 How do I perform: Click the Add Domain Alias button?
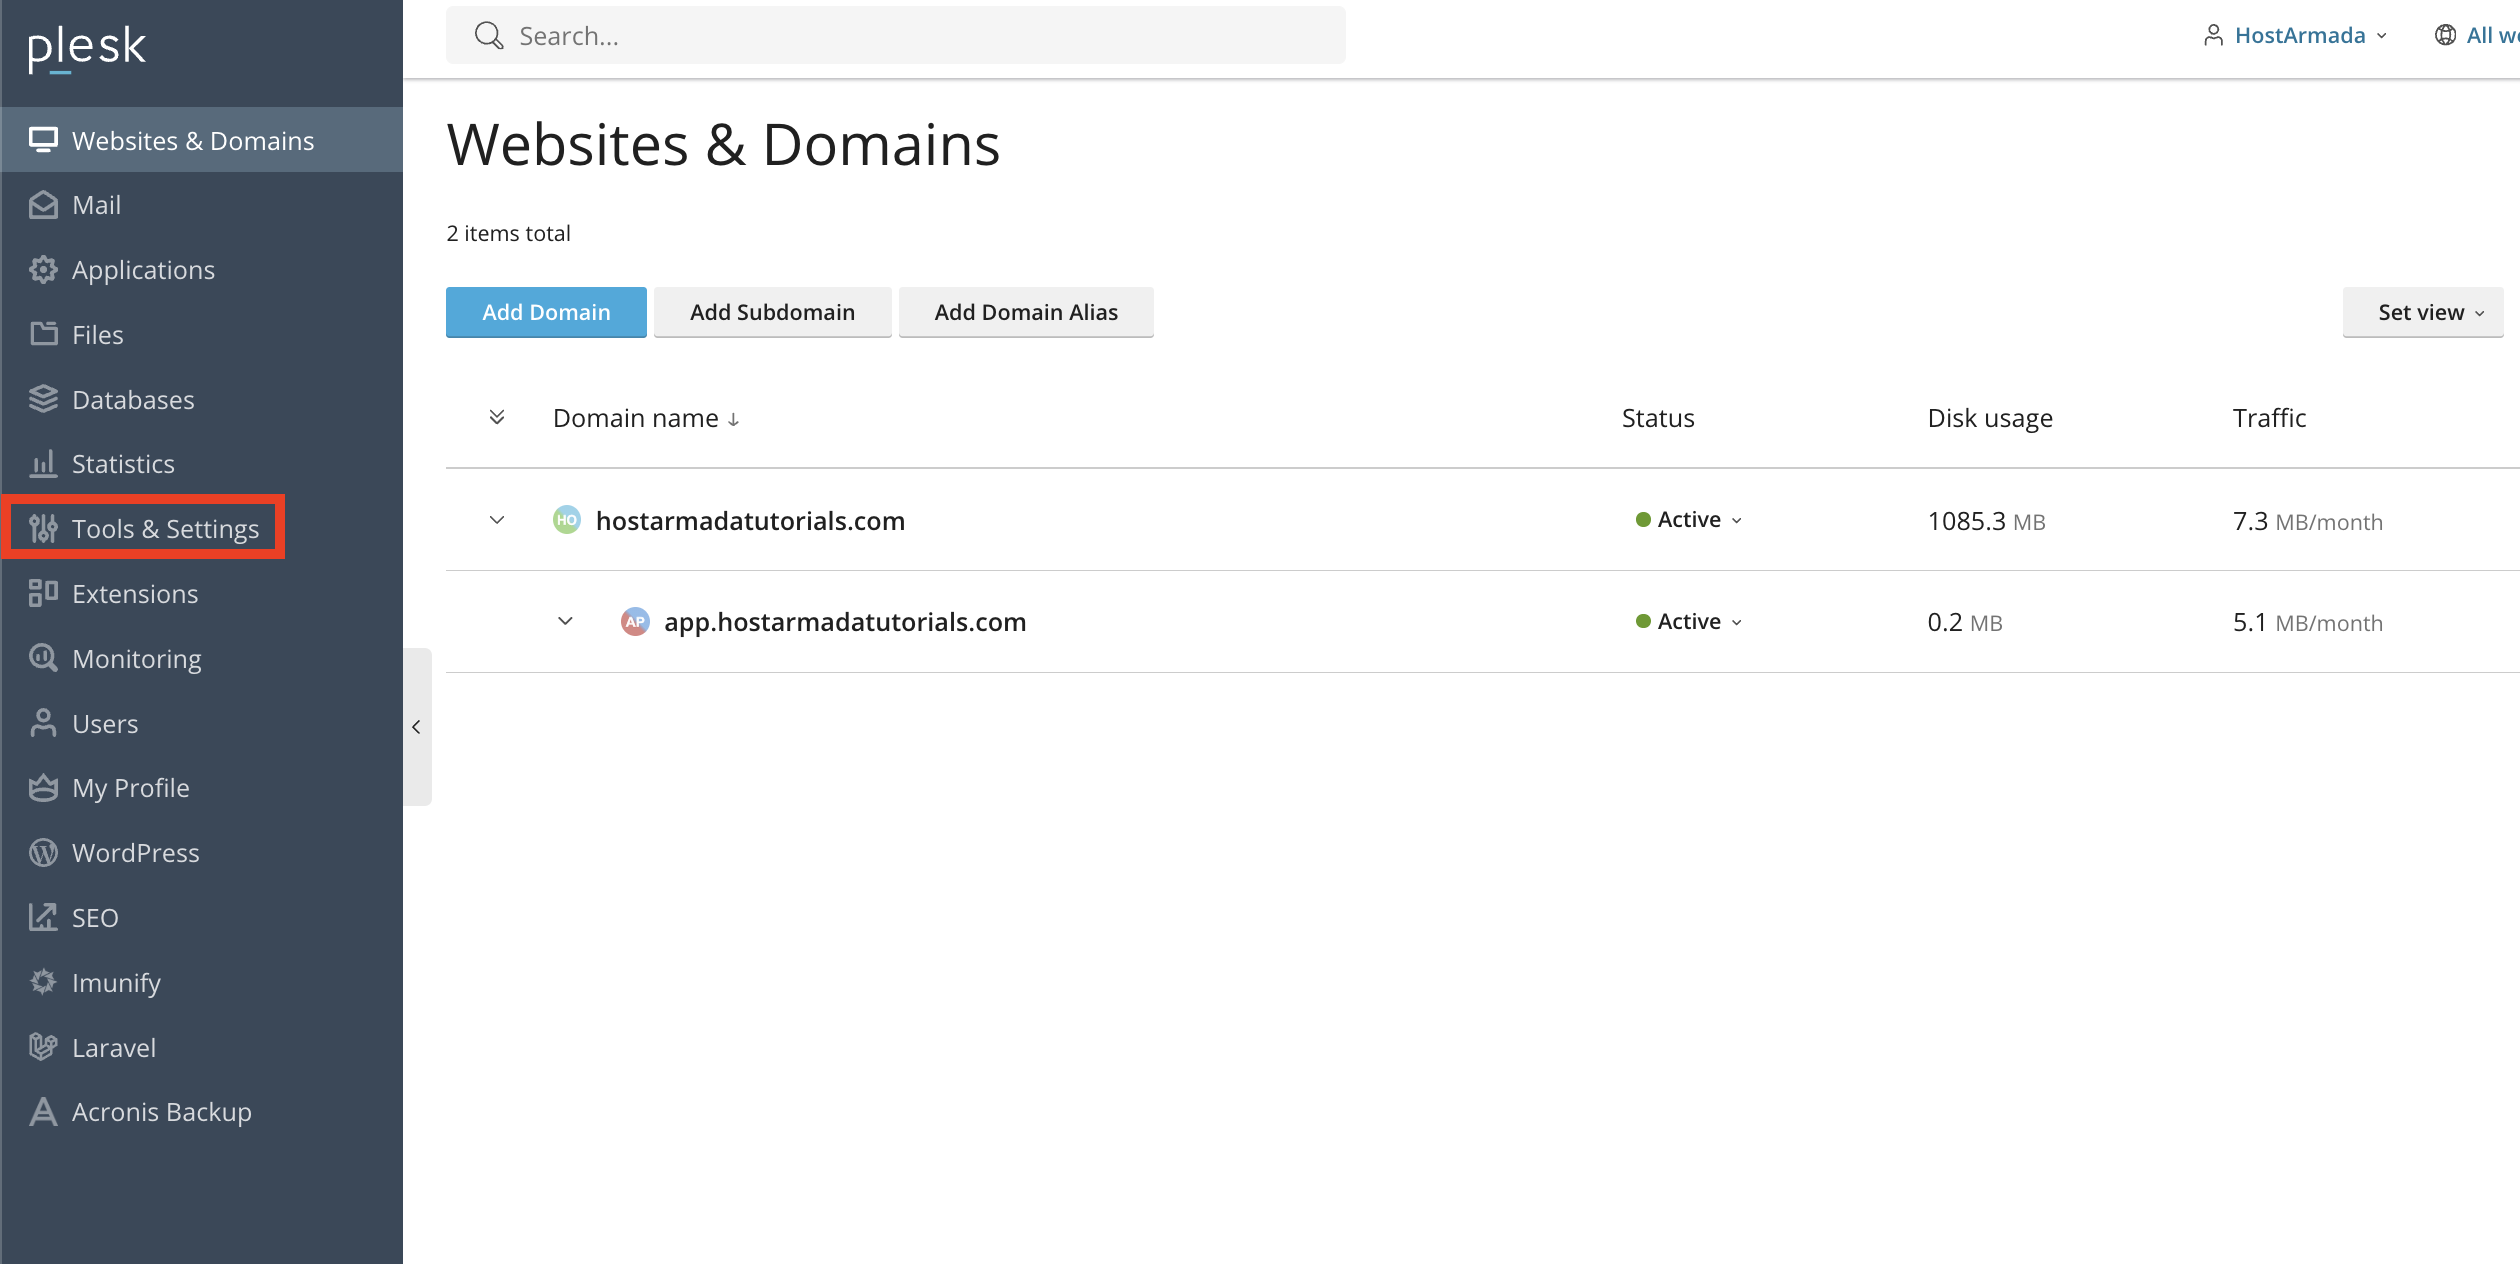(1026, 312)
